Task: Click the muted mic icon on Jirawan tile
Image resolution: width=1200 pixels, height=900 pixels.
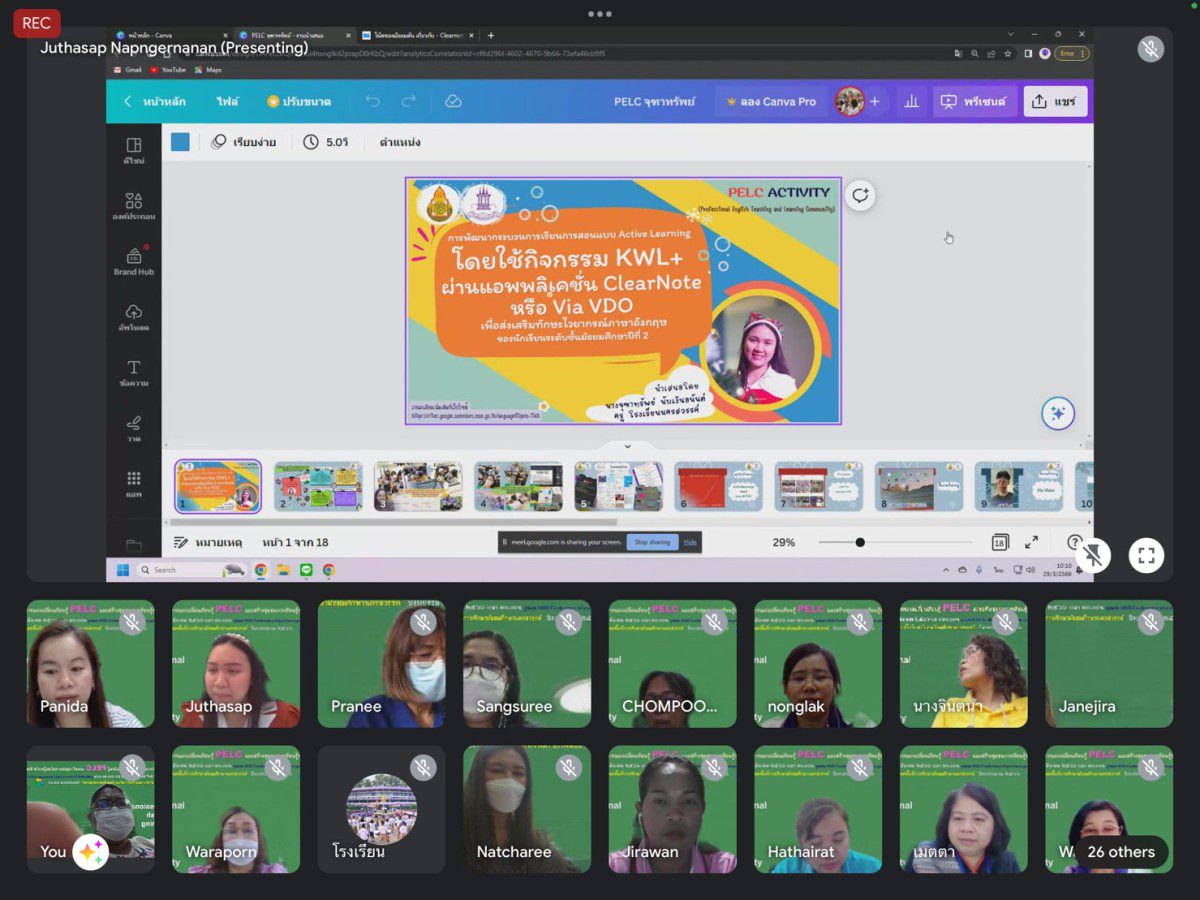Action: click(x=714, y=768)
